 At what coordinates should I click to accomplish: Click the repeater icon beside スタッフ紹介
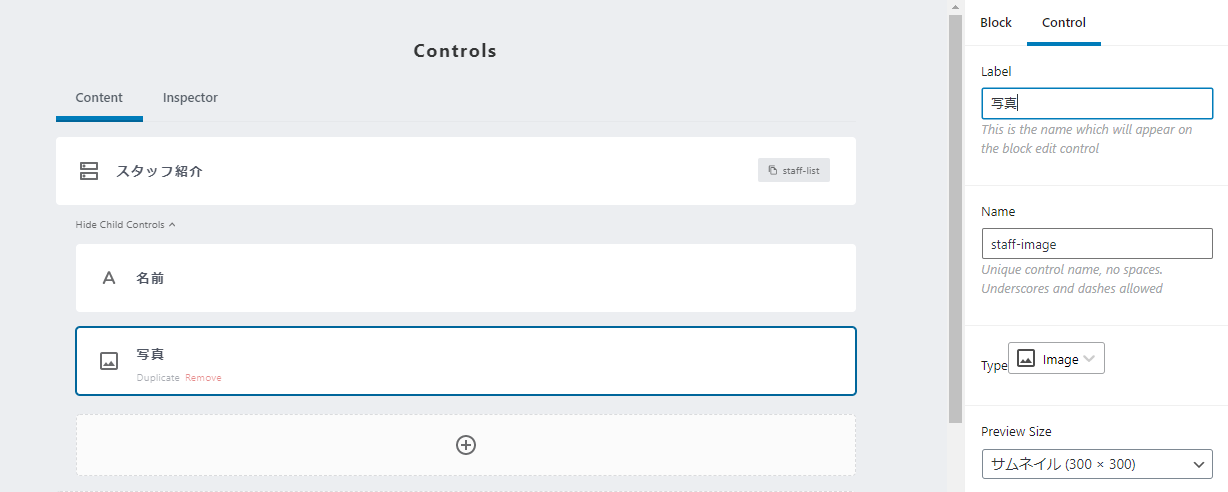click(89, 171)
